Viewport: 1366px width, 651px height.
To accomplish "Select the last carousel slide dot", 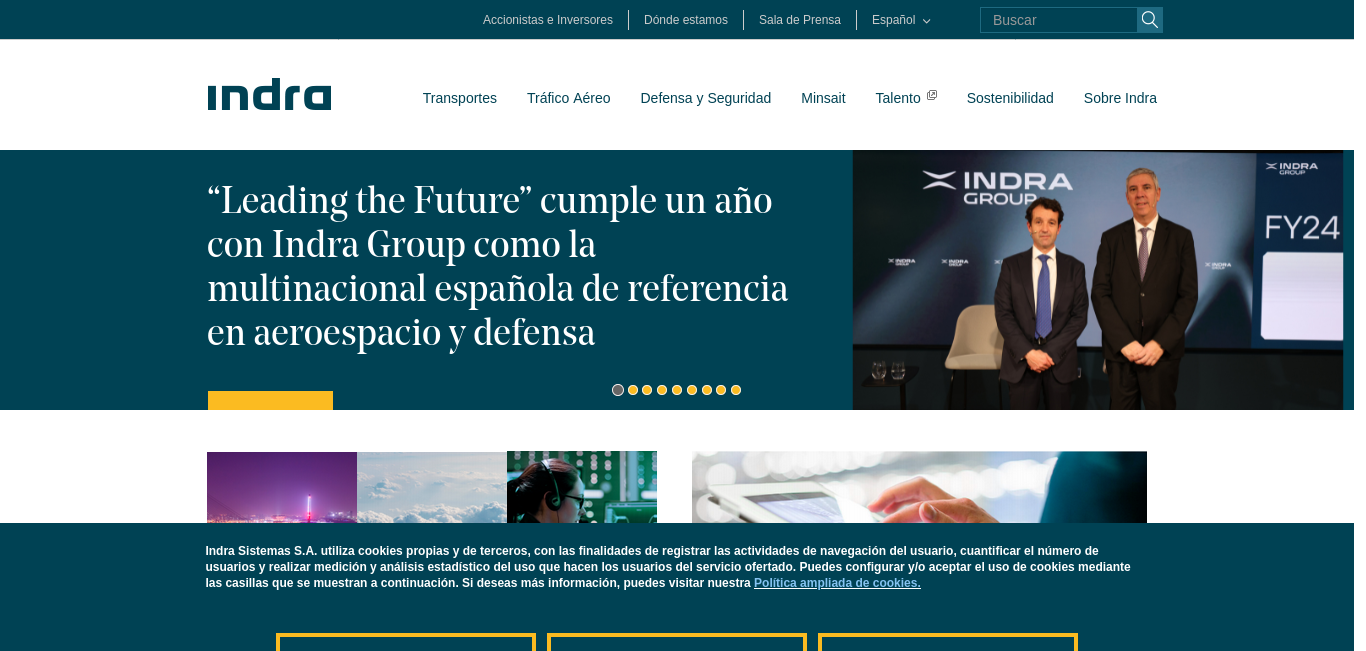I will (736, 390).
